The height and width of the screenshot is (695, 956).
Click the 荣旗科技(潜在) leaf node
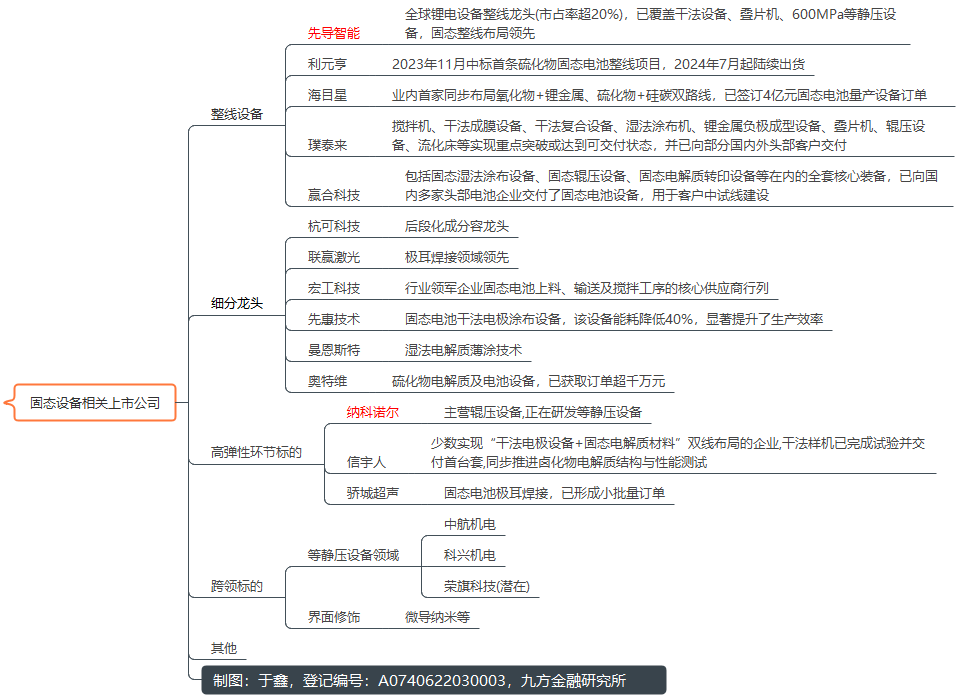point(487,586)
